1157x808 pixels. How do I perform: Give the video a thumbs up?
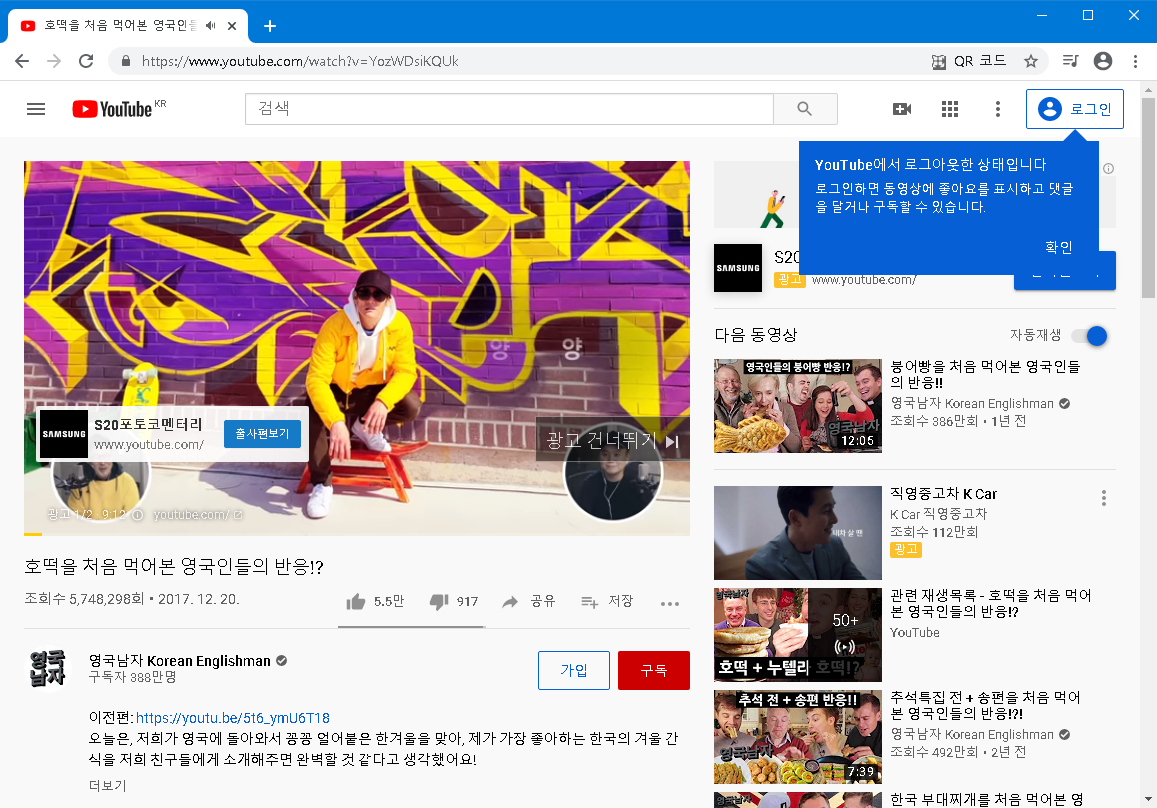coord(355,602)
